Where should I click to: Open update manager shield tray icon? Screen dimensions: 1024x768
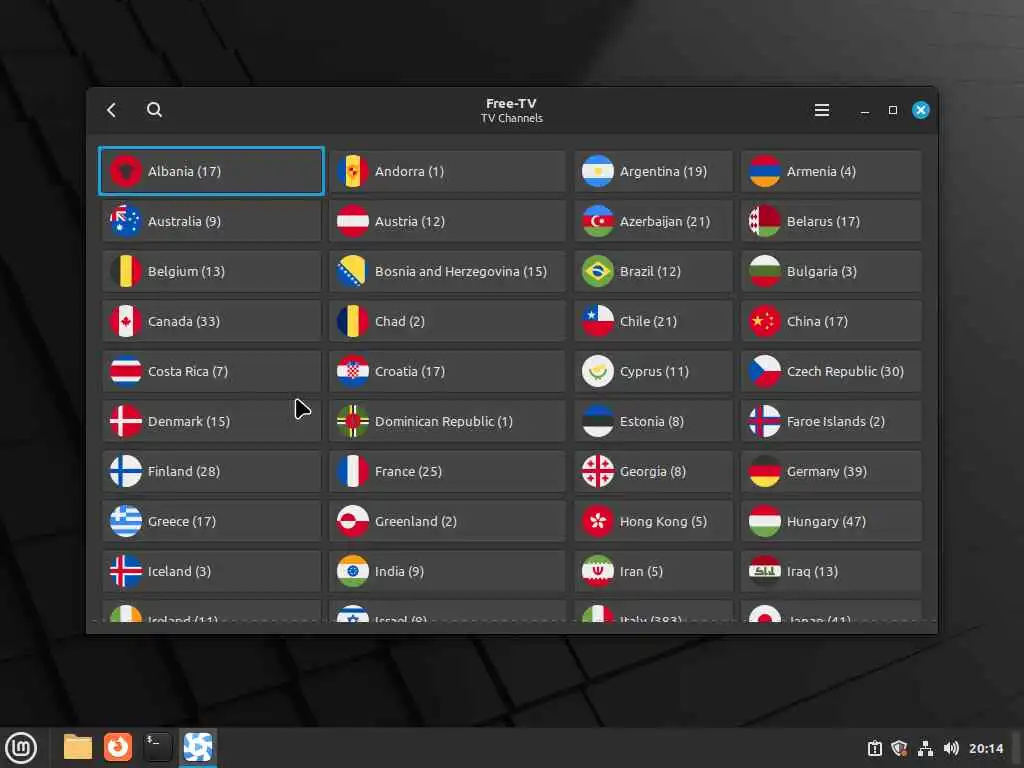click(x=899, y=748)
